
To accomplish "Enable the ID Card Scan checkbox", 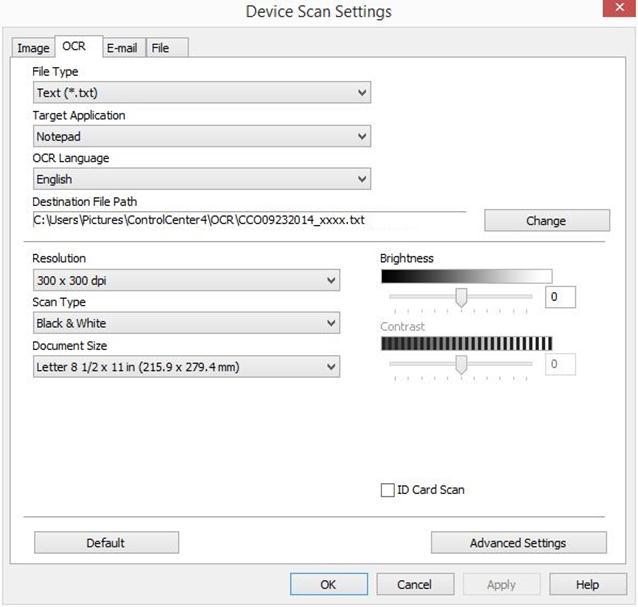I will click(388, 490).
